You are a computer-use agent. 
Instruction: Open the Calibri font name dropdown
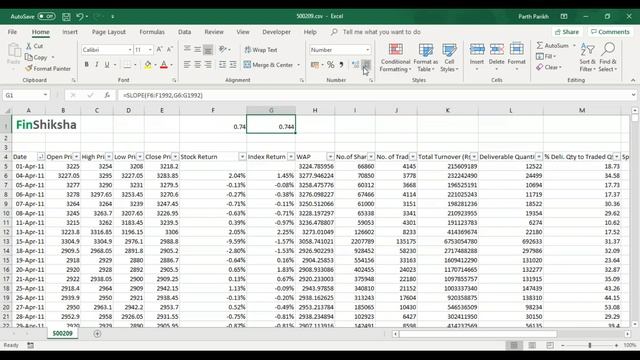(130, 50)
